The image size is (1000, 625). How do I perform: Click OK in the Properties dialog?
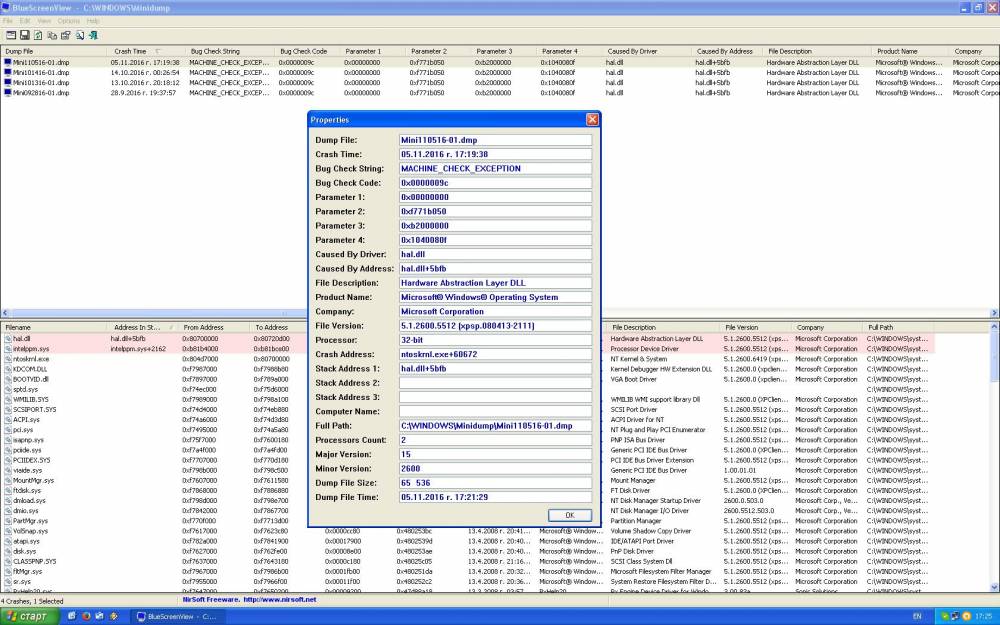[570, 515]
